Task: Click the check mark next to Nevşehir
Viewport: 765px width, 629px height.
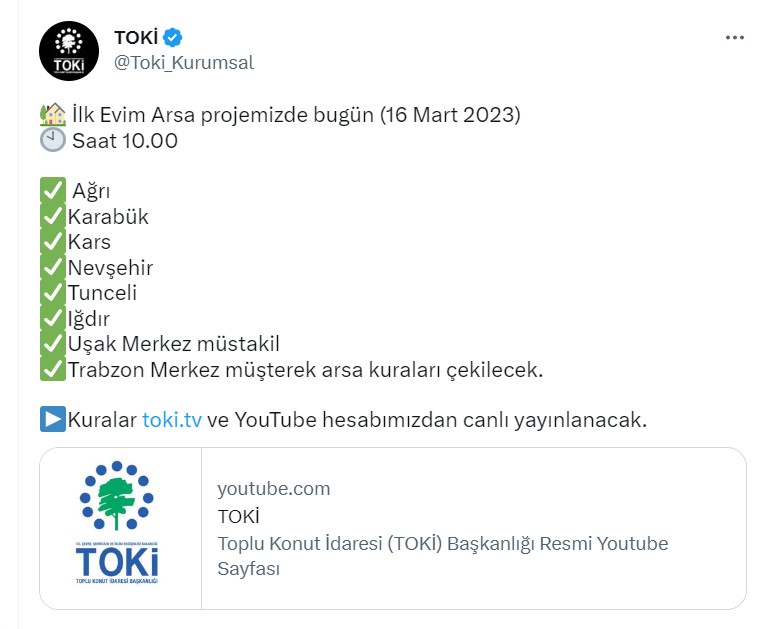Action: tap(53, 267)
